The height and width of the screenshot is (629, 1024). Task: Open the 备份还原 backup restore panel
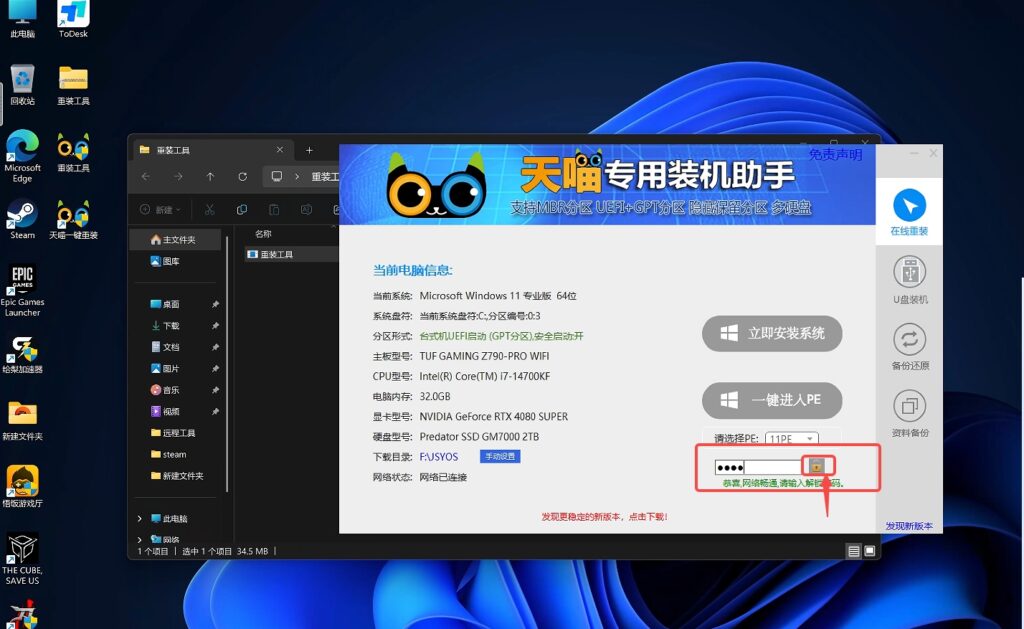pyautogui.click(x=909, y=347)
